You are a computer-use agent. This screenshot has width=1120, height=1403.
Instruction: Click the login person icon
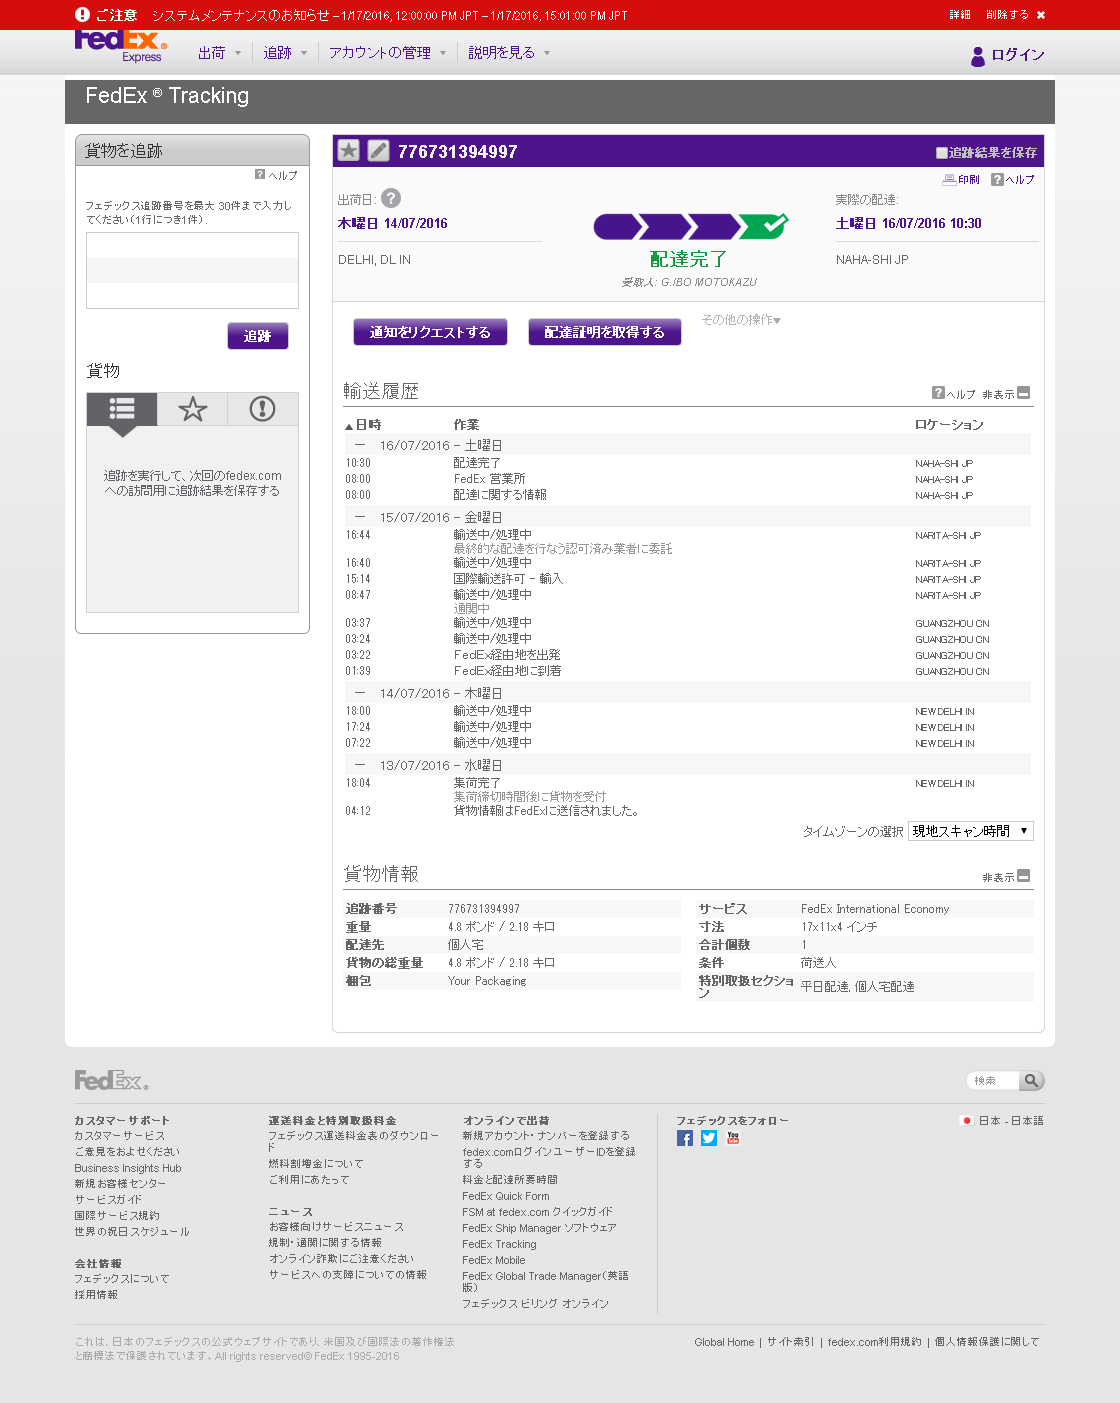point(978,56)
